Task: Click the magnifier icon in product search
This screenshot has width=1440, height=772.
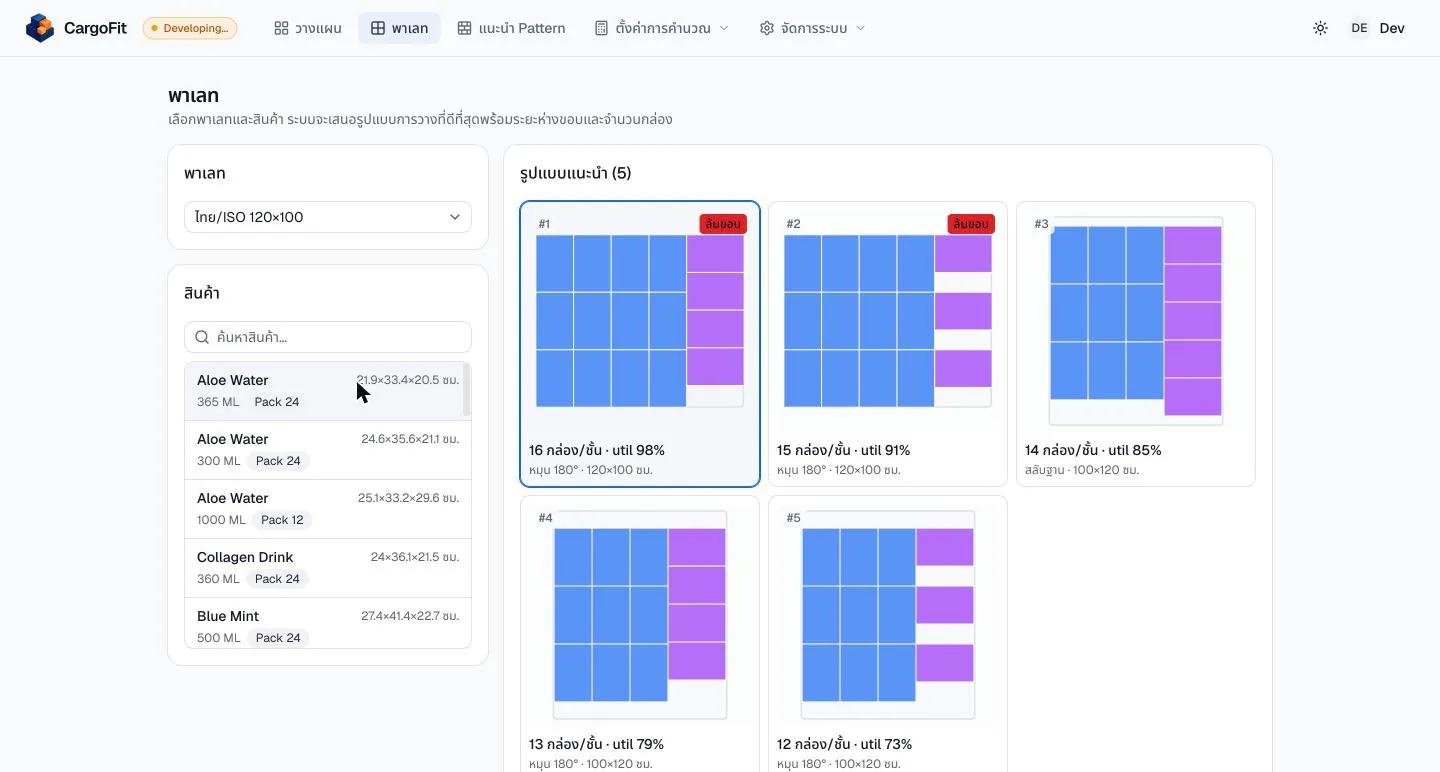Action: tap(202, 337)
